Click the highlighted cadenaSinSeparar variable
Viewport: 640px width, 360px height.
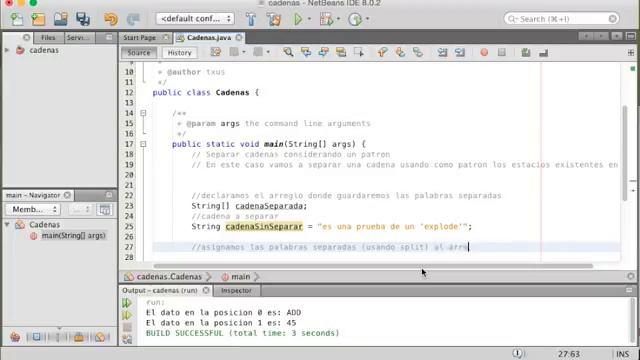point(264,227)
